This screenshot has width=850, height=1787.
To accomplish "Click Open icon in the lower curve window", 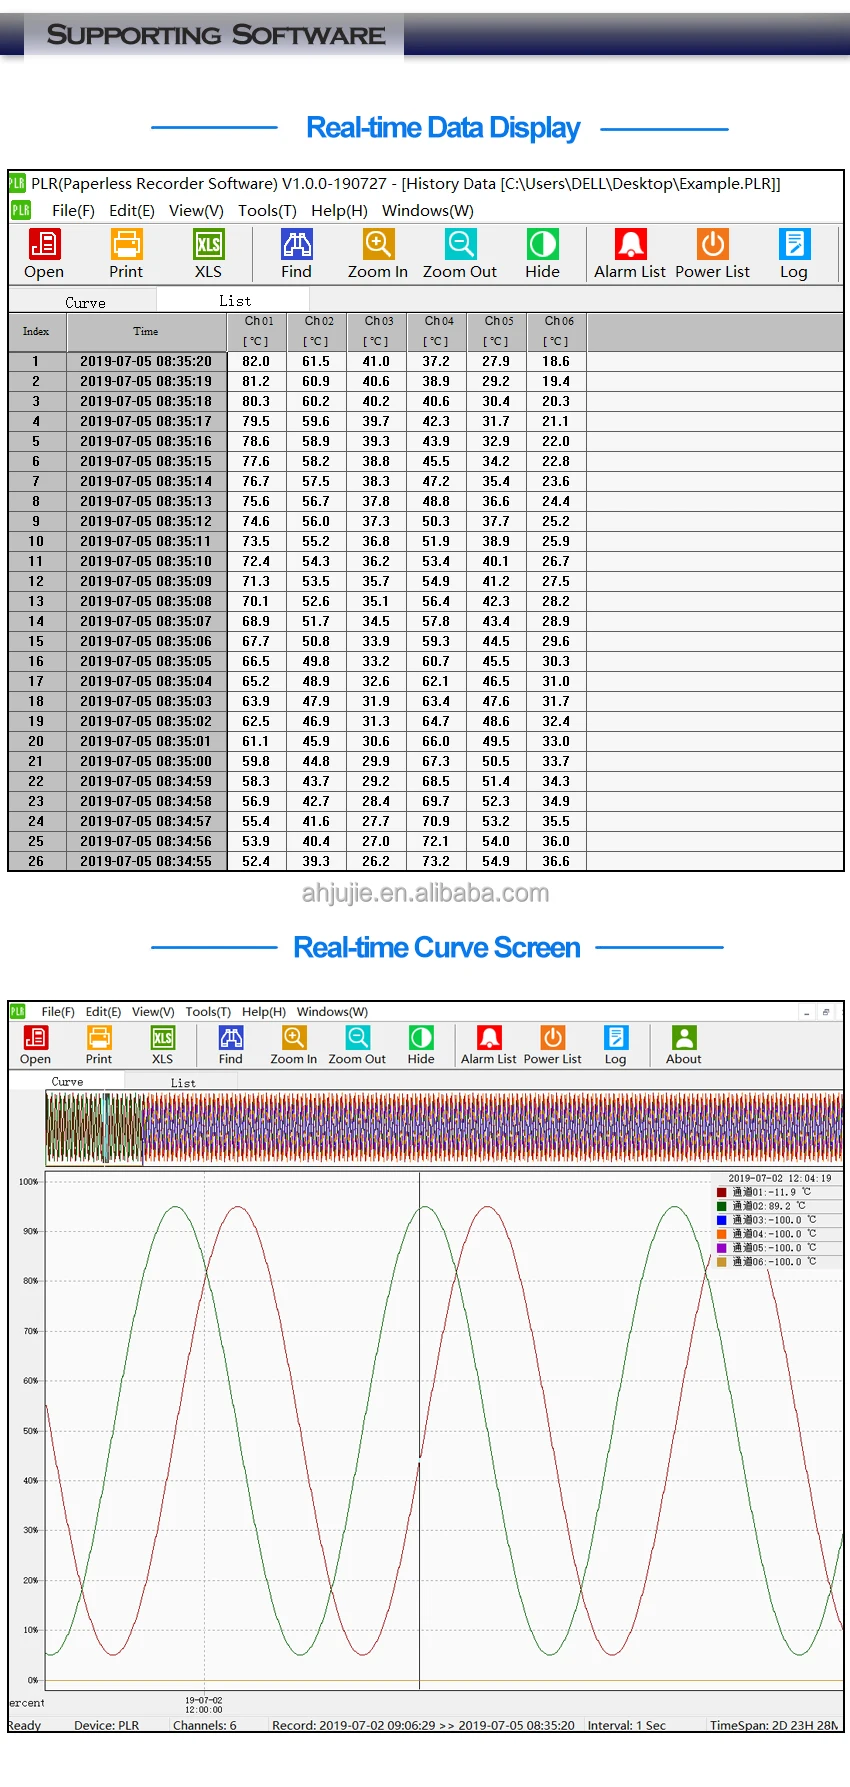I will point(35,1038).
